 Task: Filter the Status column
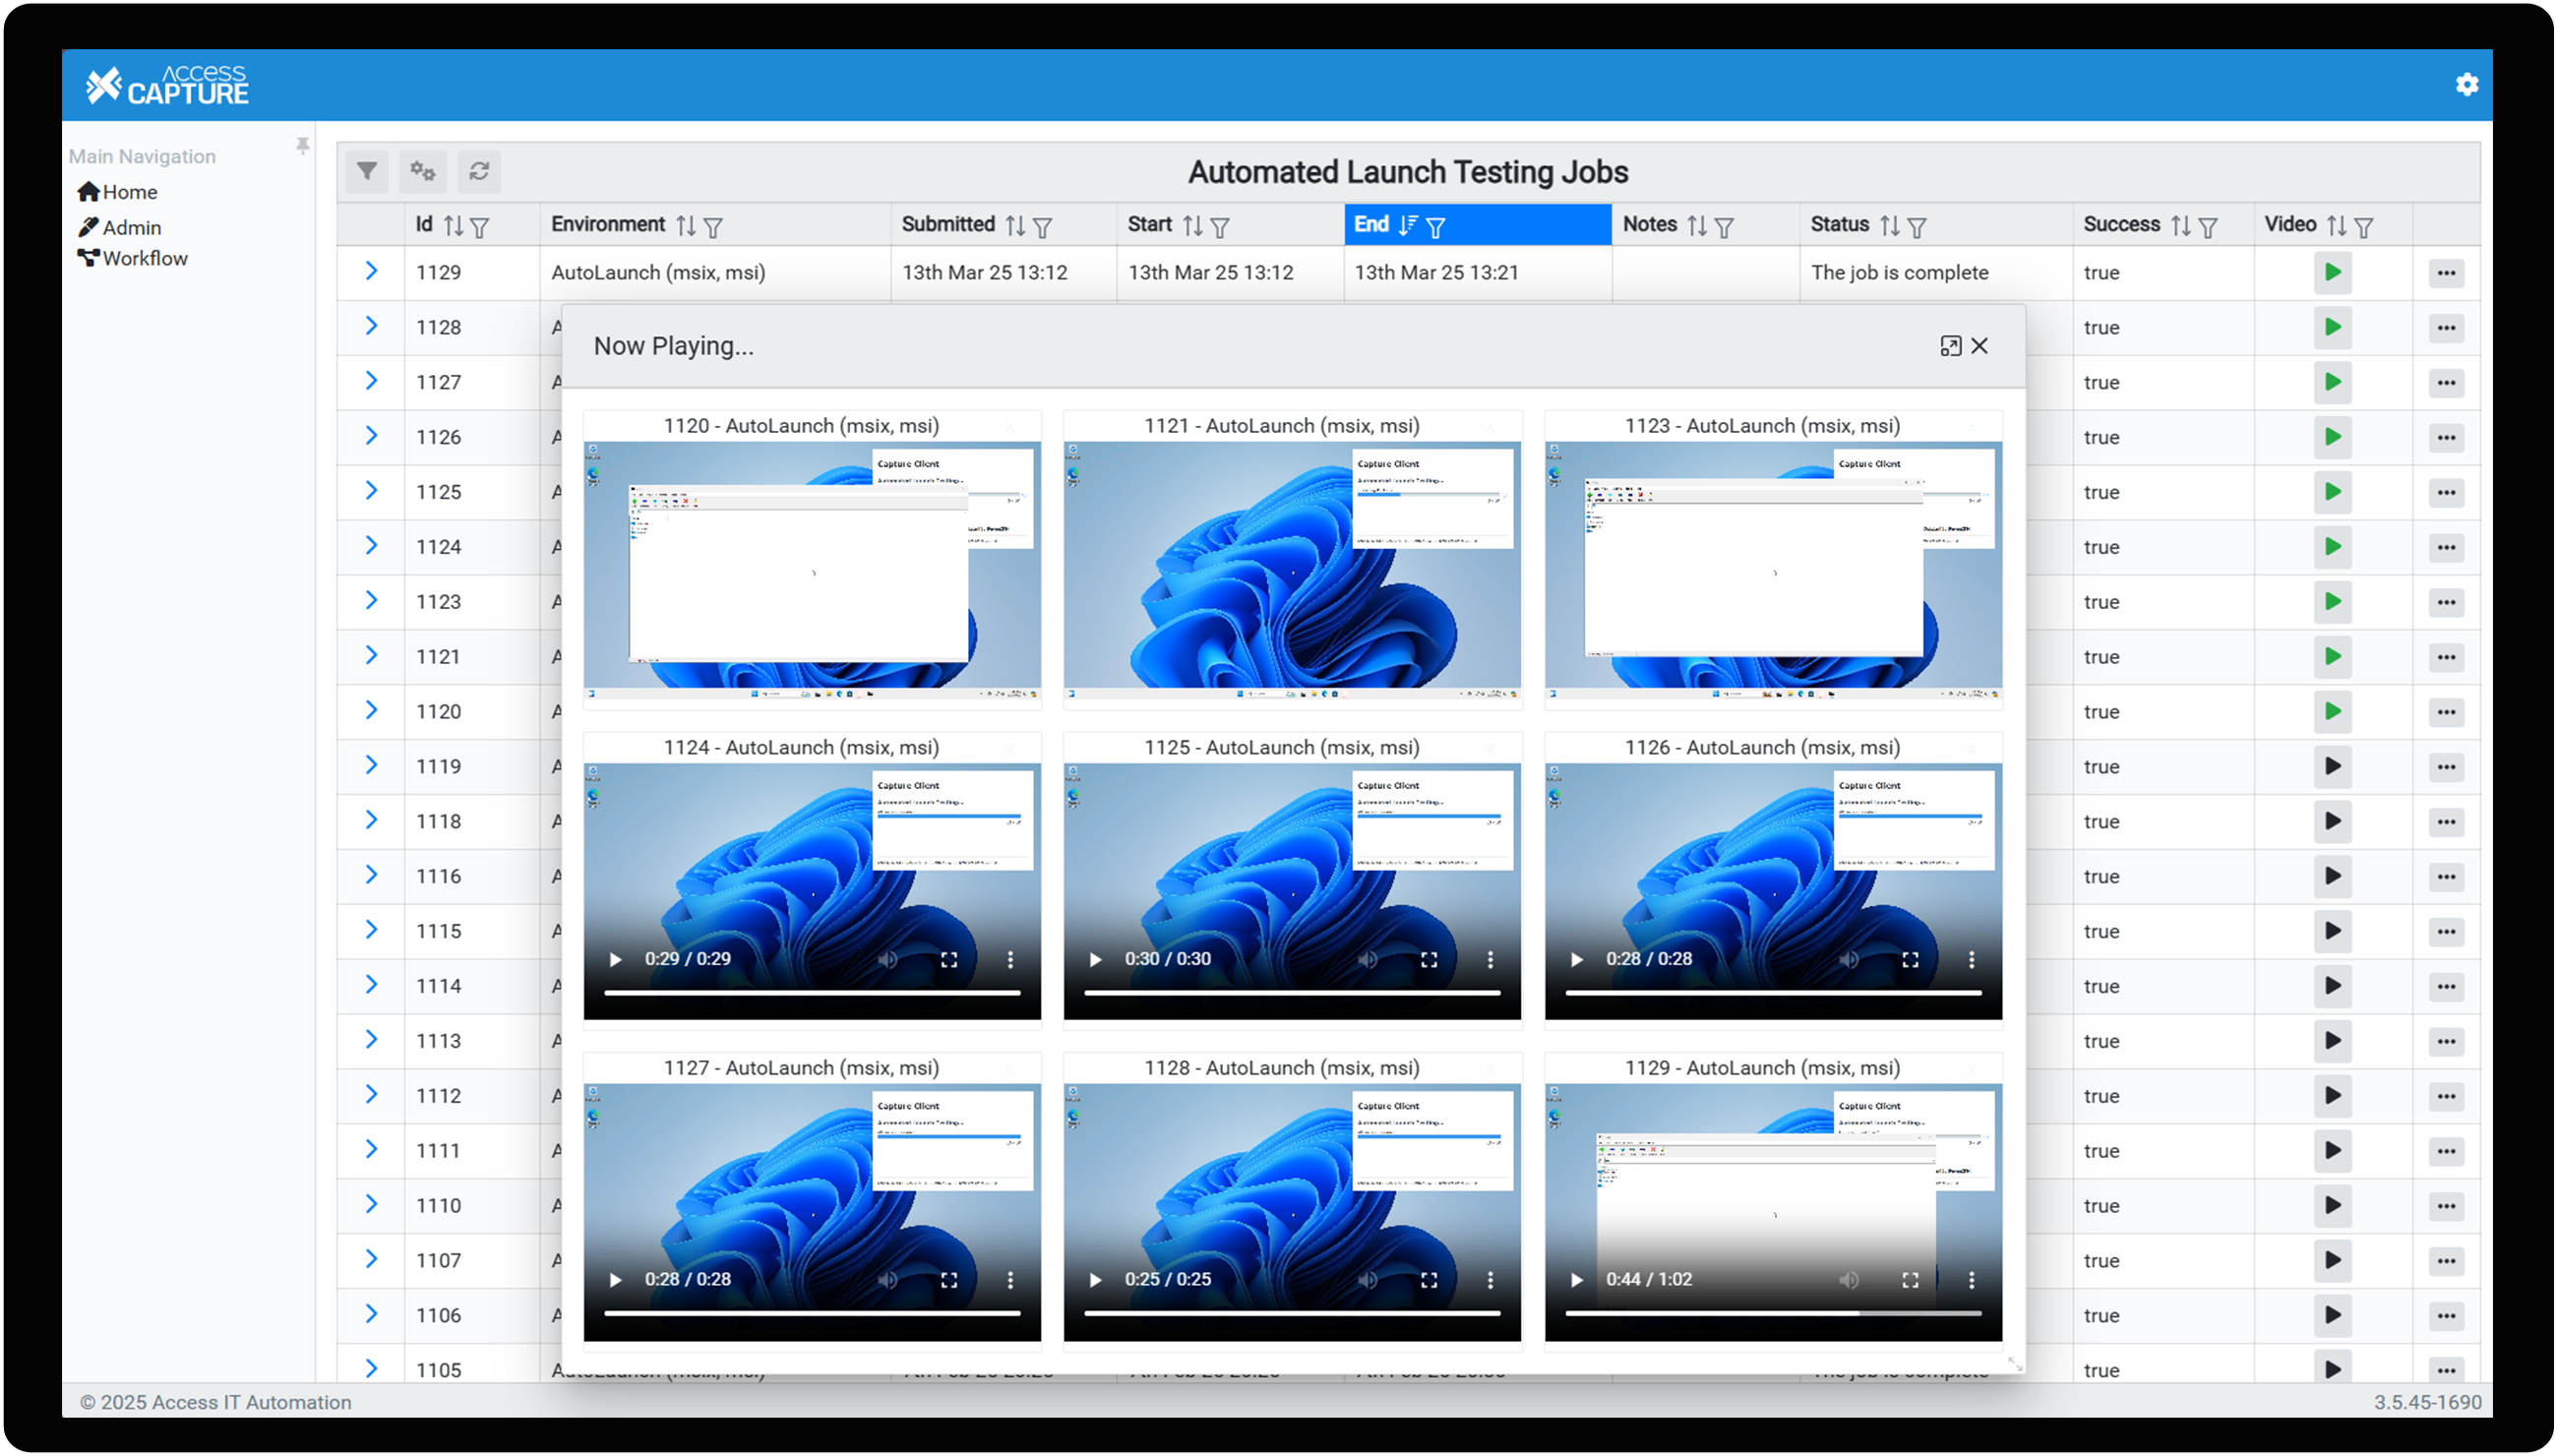pos(1916,227)
